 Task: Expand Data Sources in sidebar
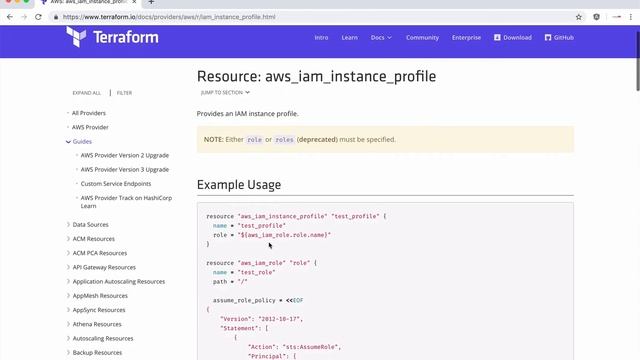point(90,225)
